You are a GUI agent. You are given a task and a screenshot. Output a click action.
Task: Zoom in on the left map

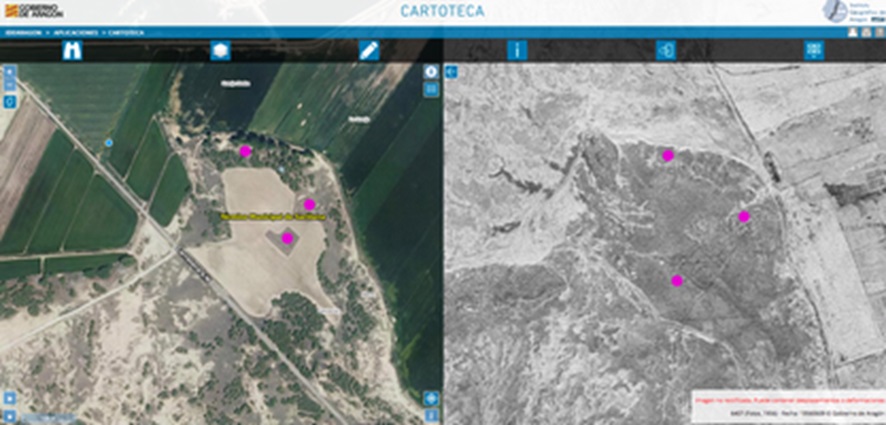point(10,72)
